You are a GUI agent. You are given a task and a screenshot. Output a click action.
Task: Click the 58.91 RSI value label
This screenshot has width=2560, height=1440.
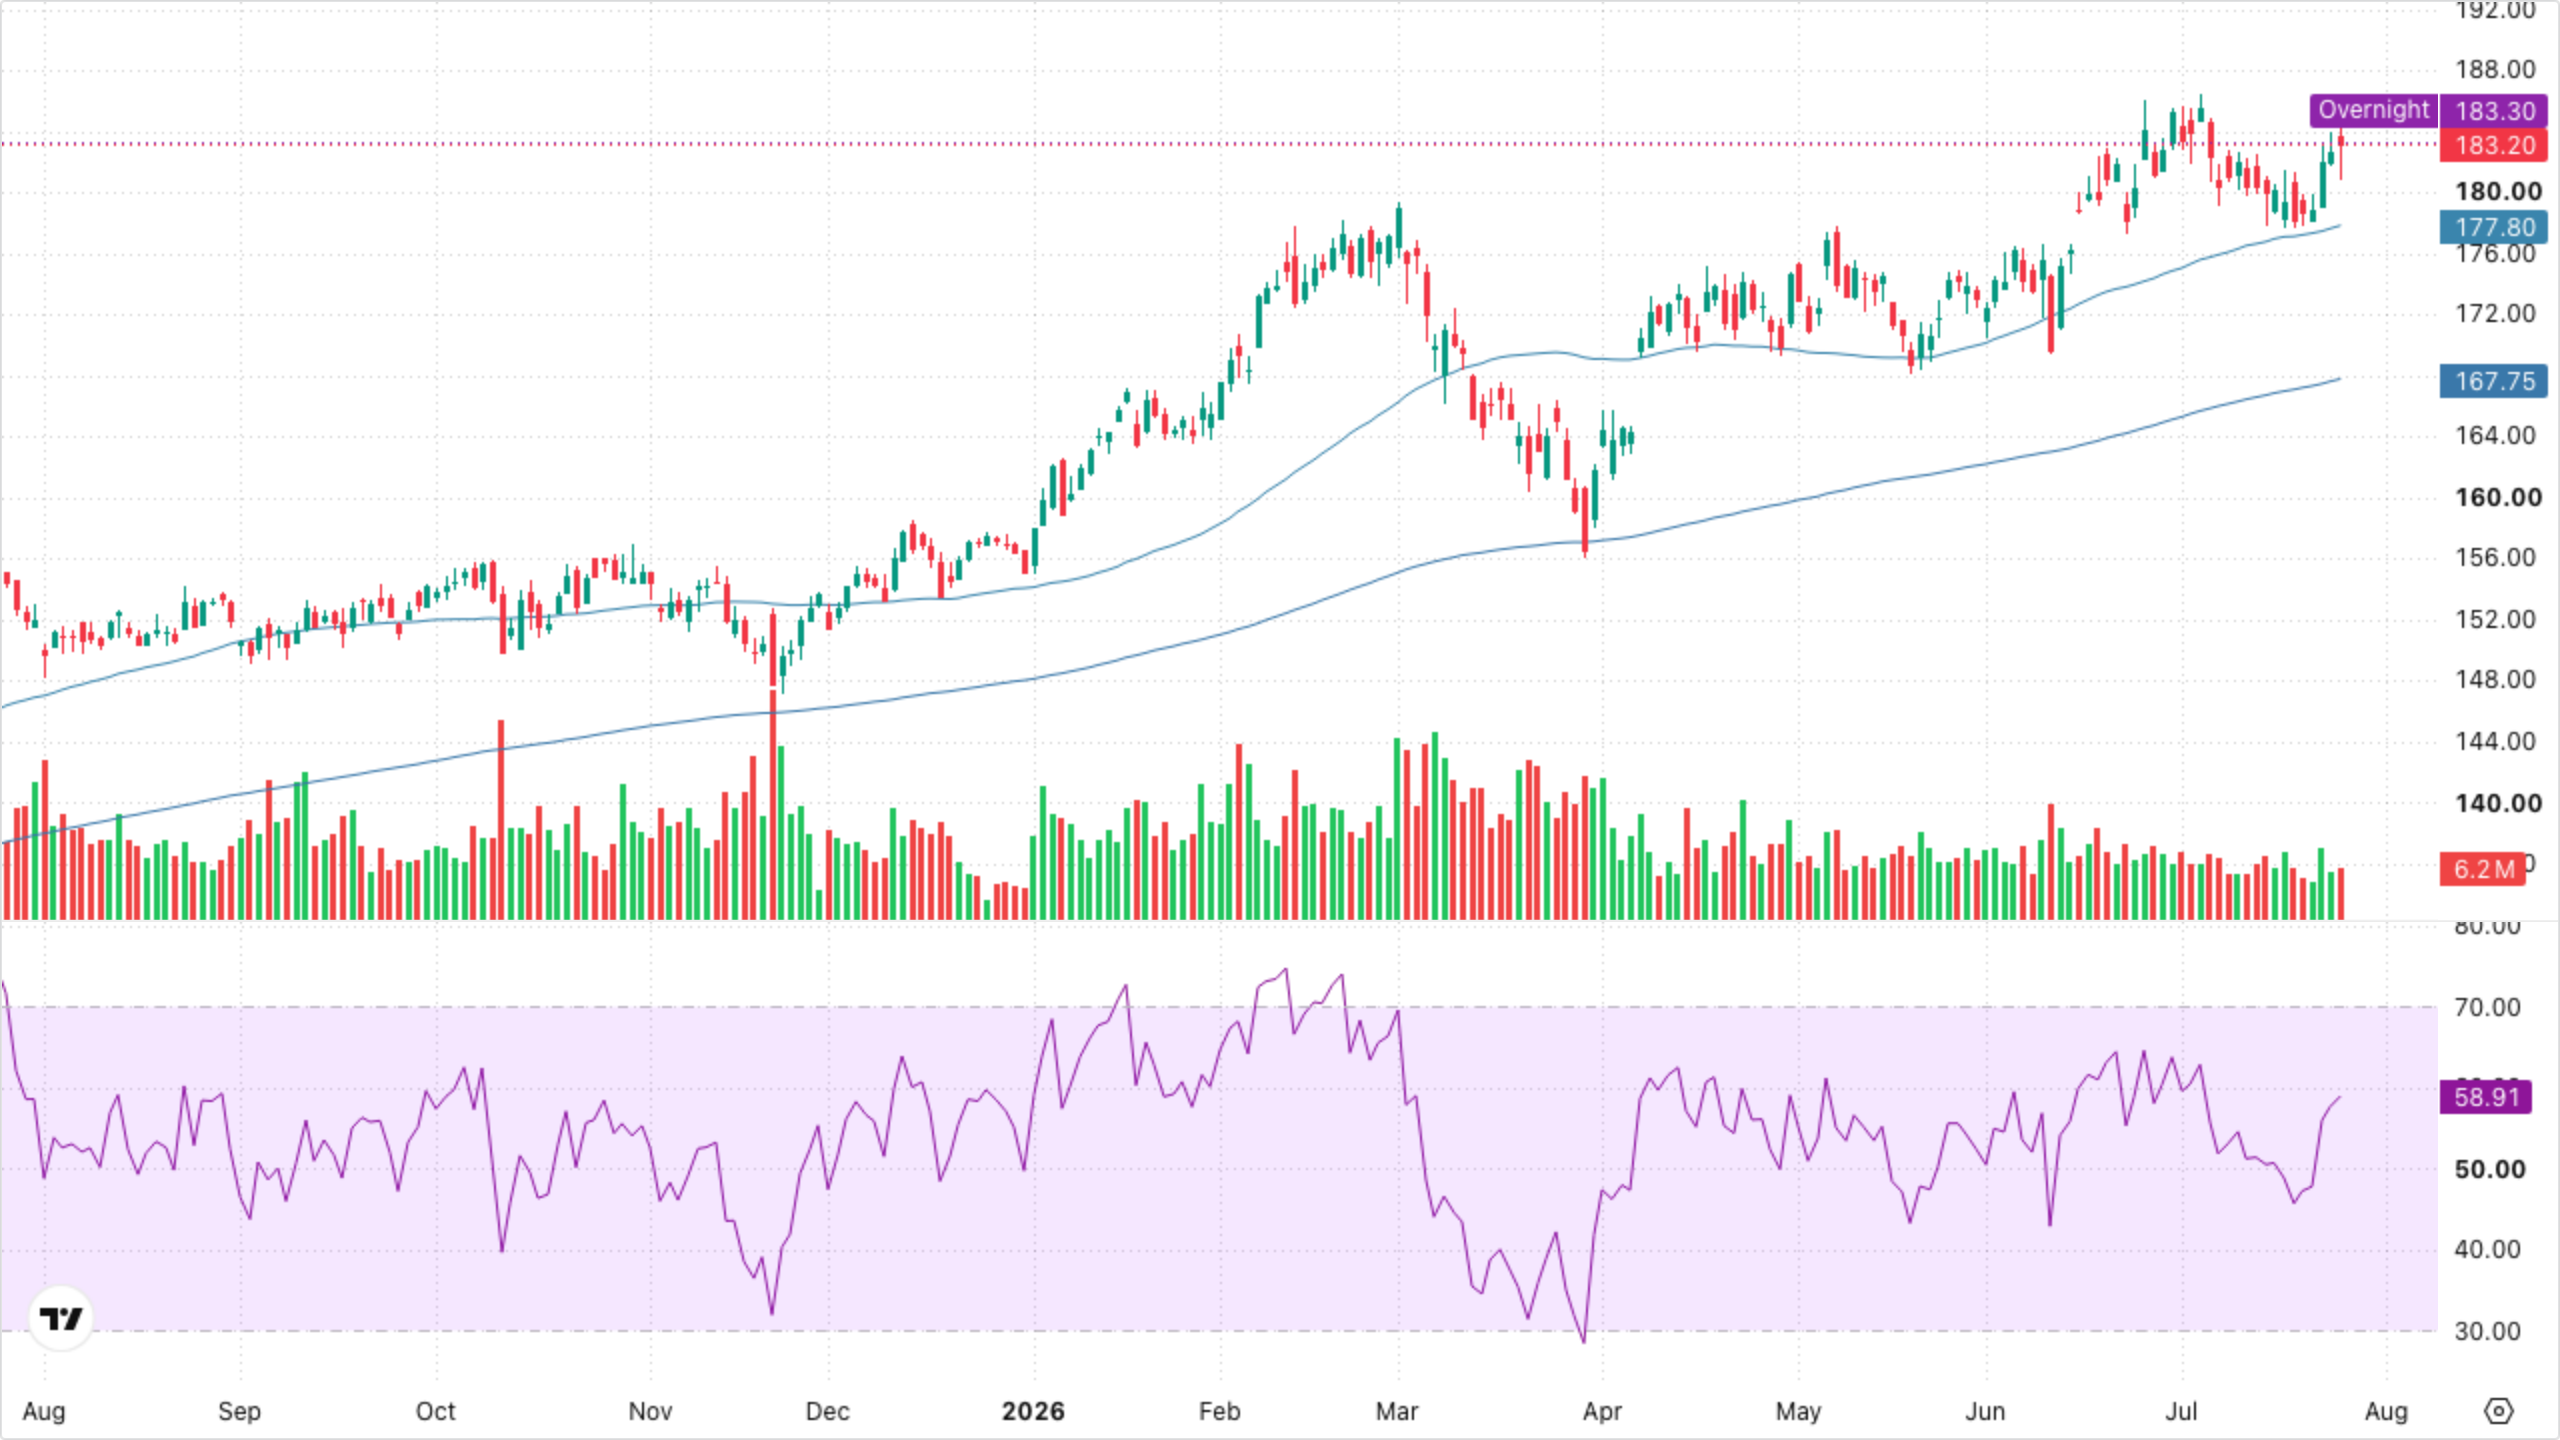[2487, 1097]
